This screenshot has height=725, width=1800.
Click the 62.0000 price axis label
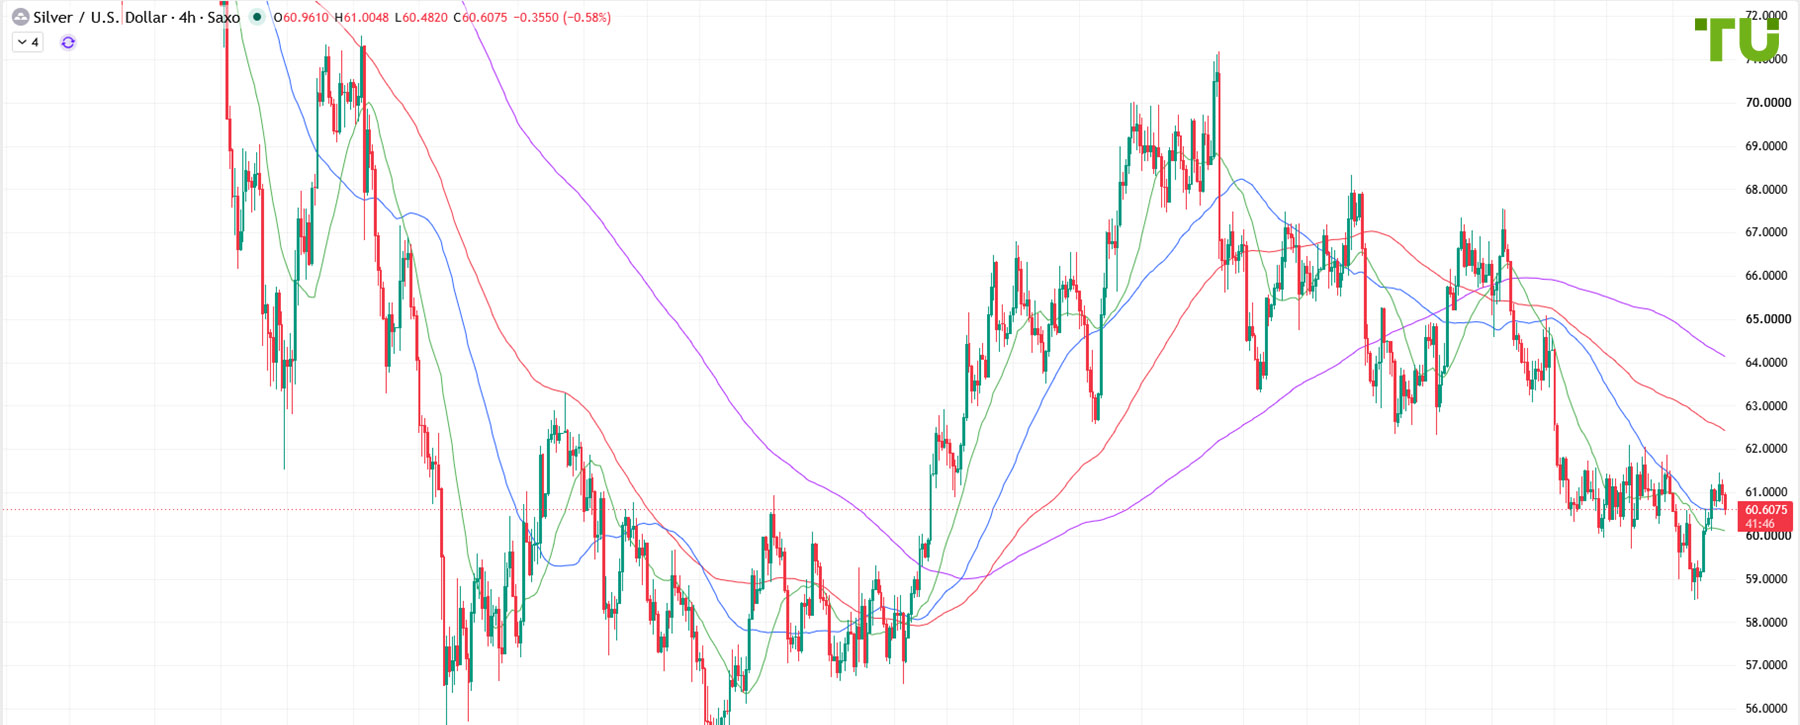1768,449
